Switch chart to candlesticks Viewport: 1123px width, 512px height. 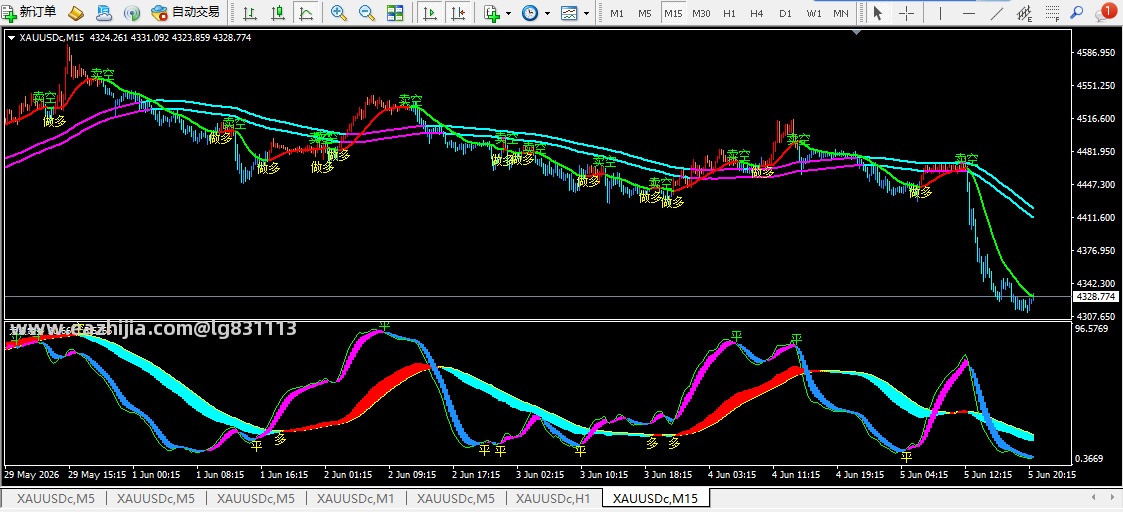(x=278, y=12)
